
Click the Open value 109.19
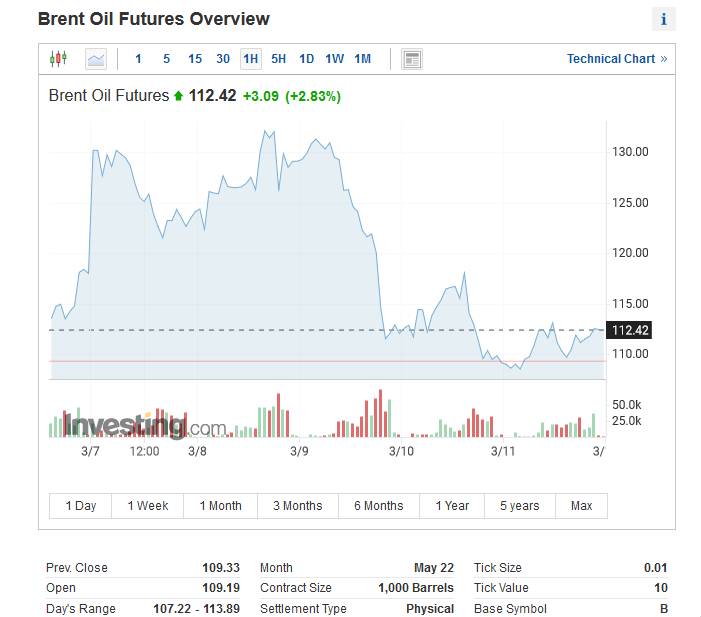[x=221, y=587]
